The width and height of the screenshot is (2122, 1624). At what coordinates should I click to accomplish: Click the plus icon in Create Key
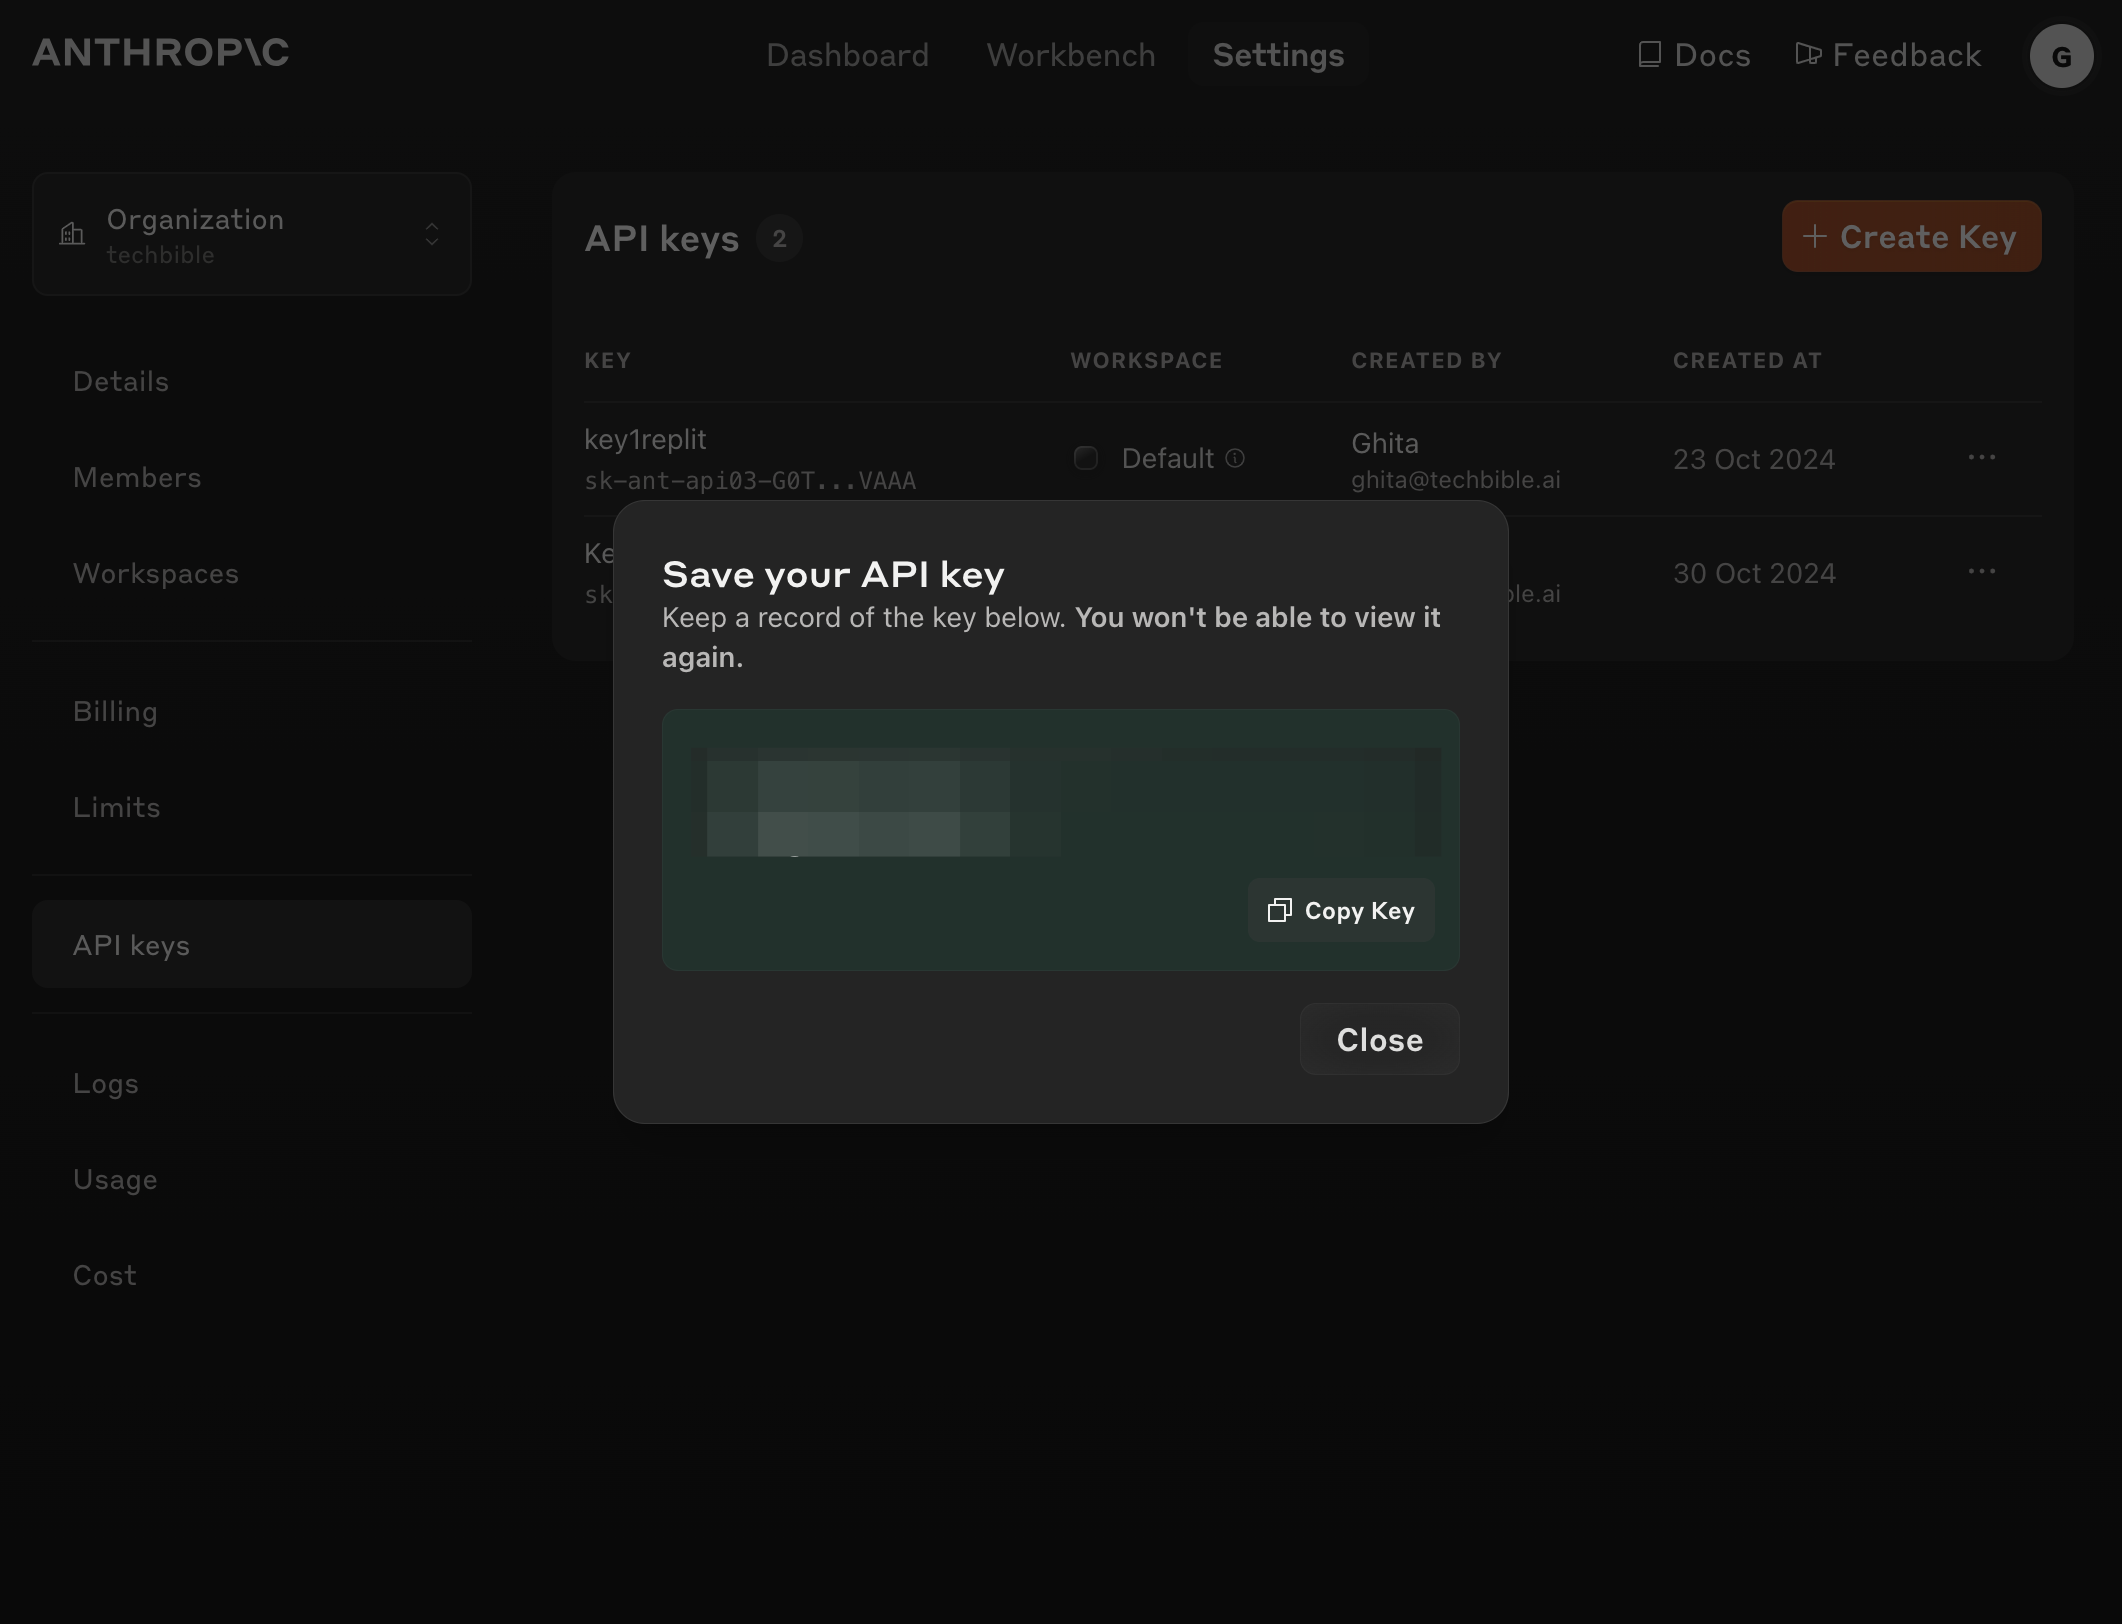click(x=1814, y=236)
